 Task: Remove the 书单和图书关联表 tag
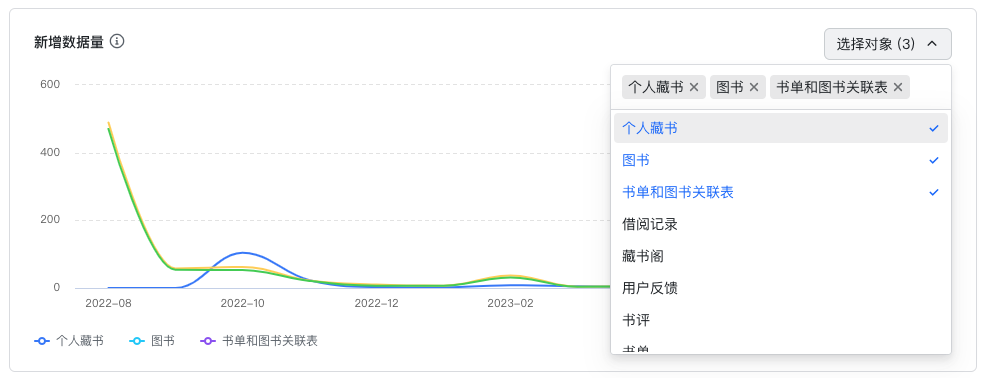click(897, 87)
